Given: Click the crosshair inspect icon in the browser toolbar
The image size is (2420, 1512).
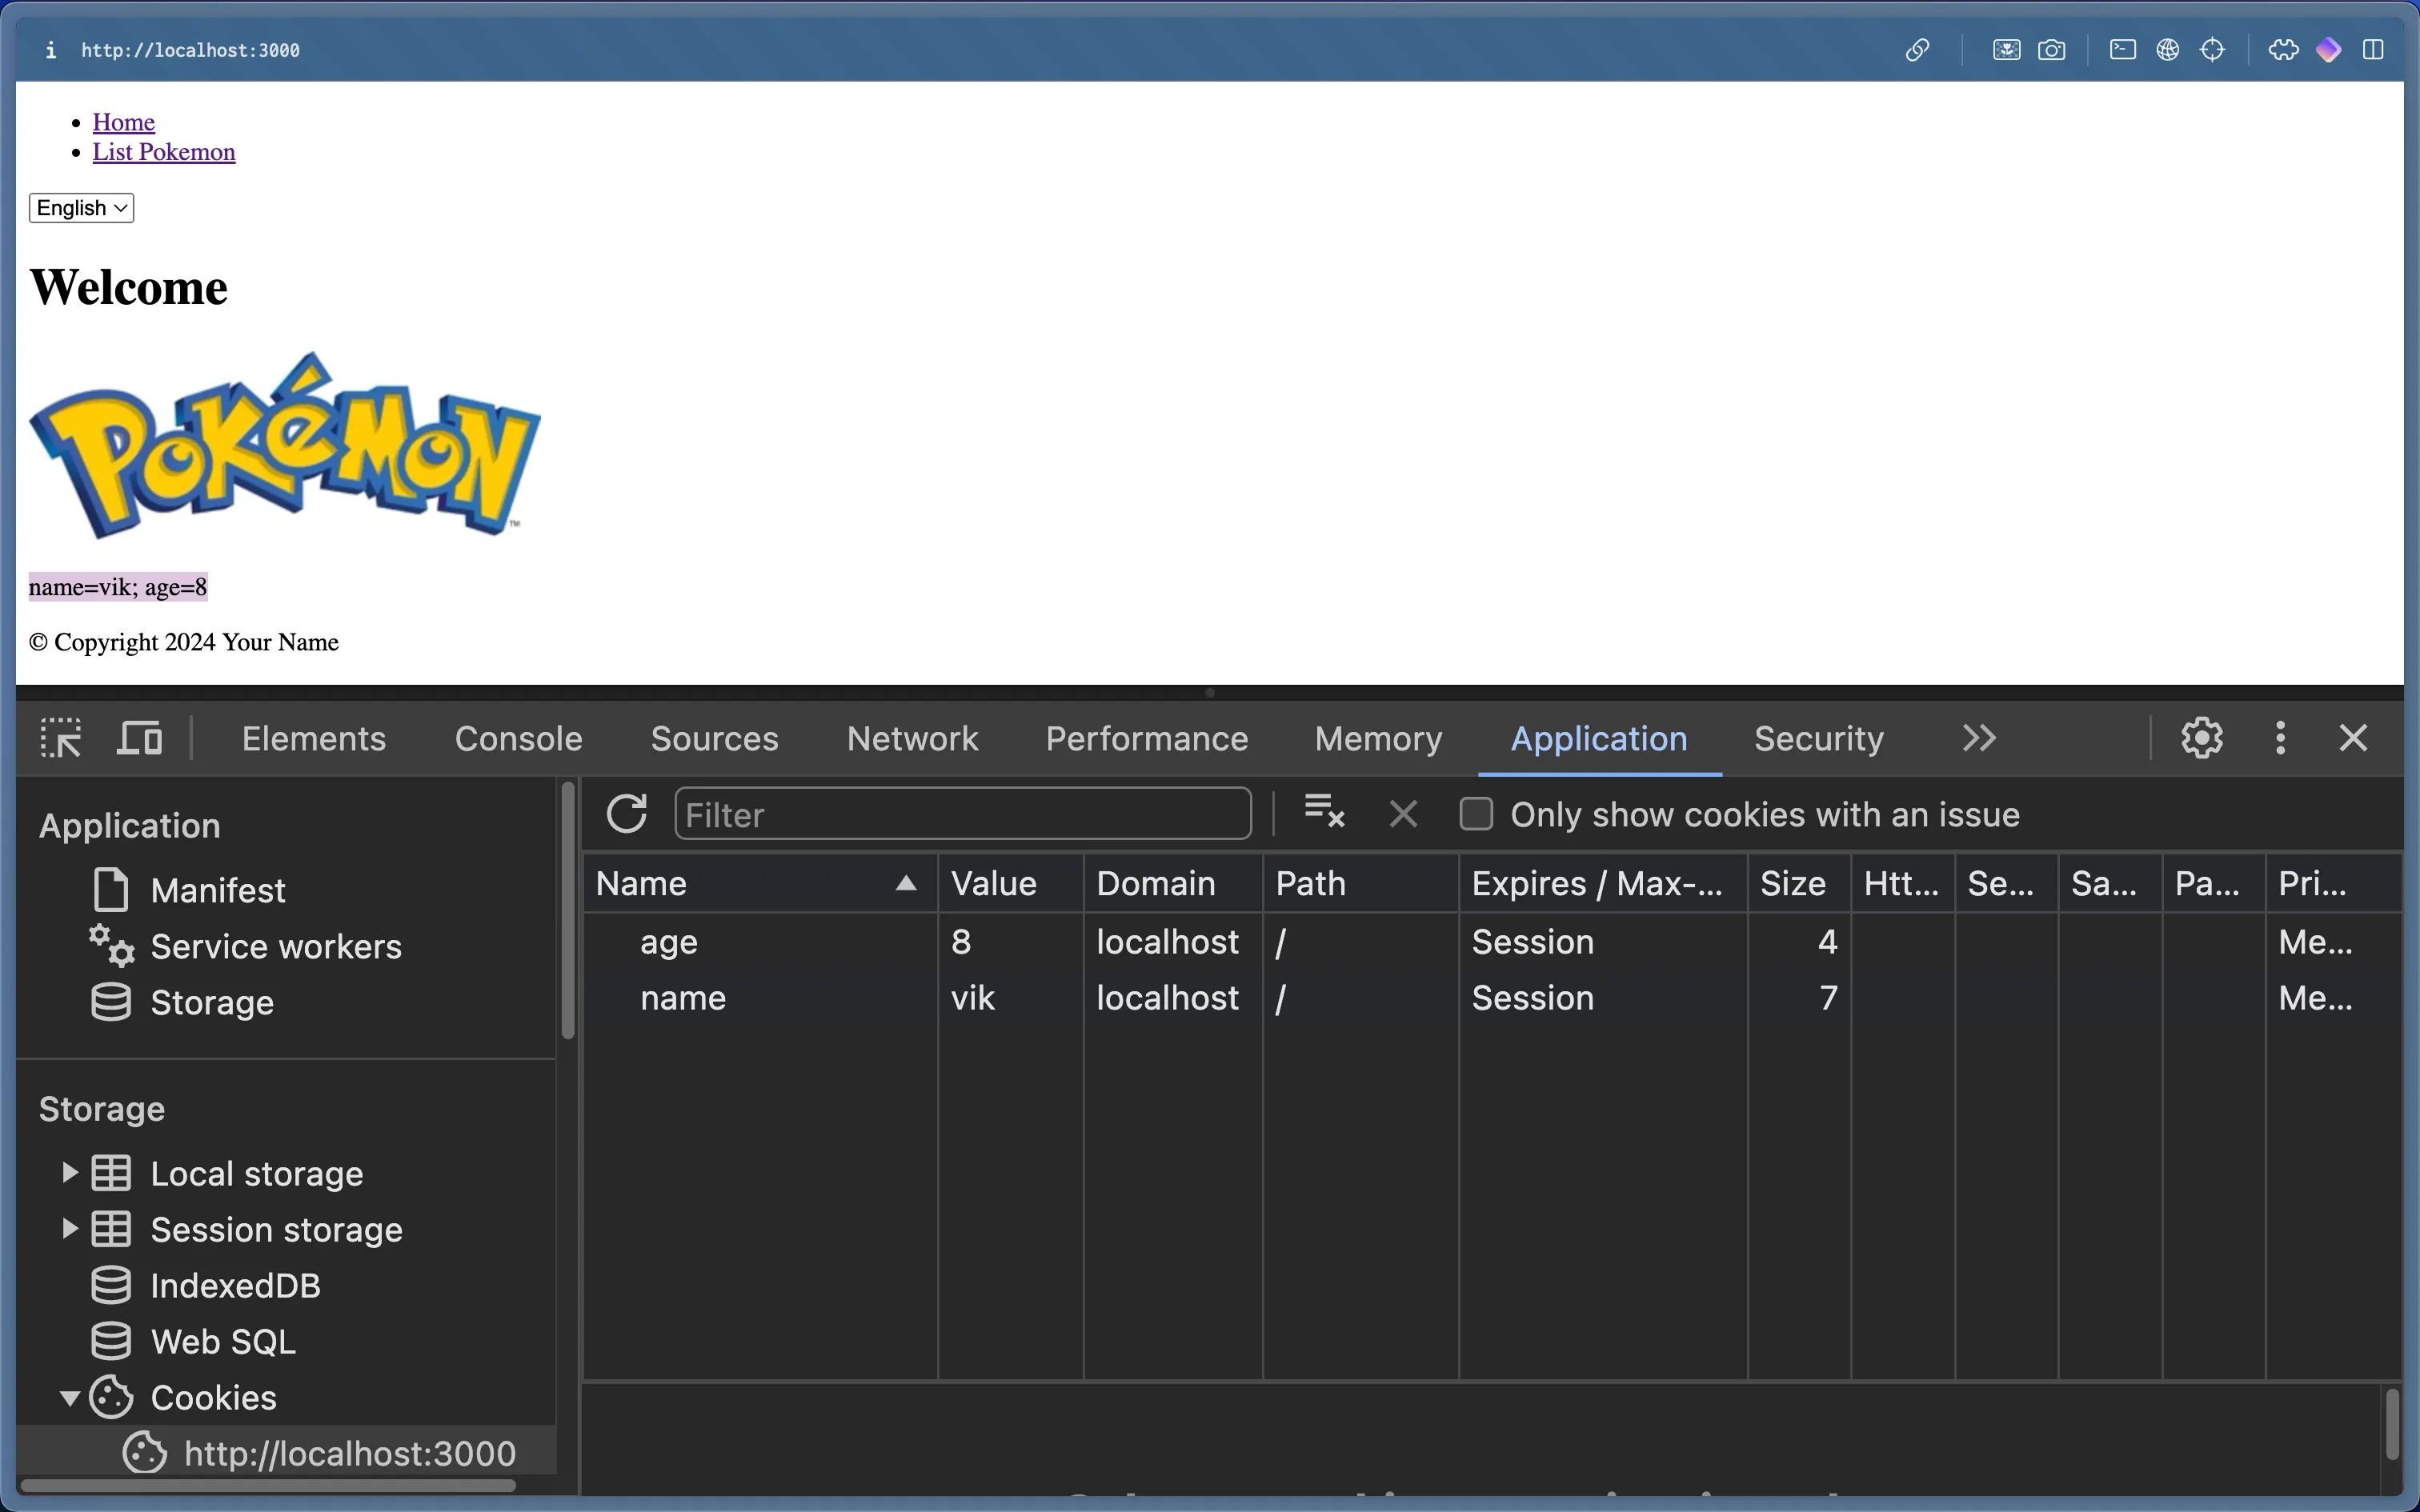Looking at the screenshot, I should tap(2213, 50).
